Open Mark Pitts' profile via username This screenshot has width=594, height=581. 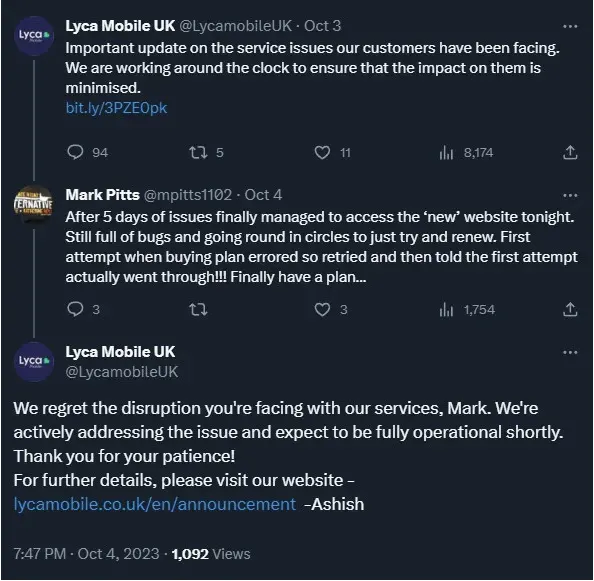pos(188,195)
